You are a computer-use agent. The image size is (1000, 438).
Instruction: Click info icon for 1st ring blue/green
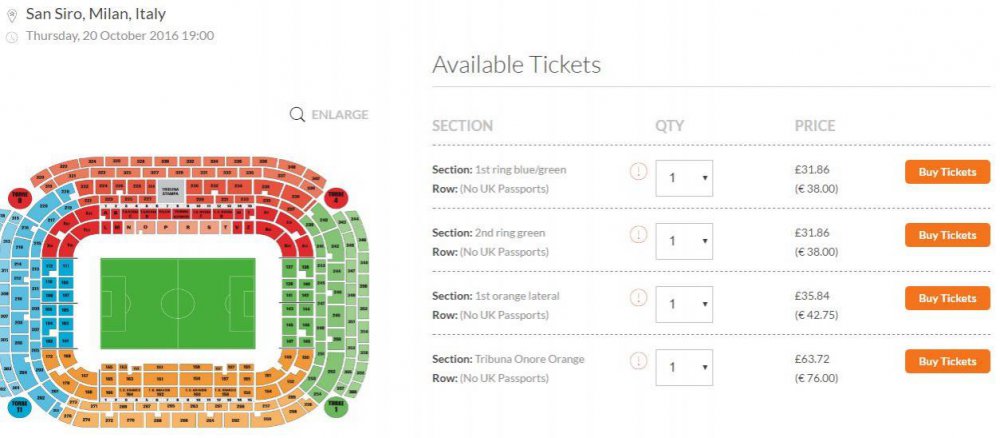(638, 171)
